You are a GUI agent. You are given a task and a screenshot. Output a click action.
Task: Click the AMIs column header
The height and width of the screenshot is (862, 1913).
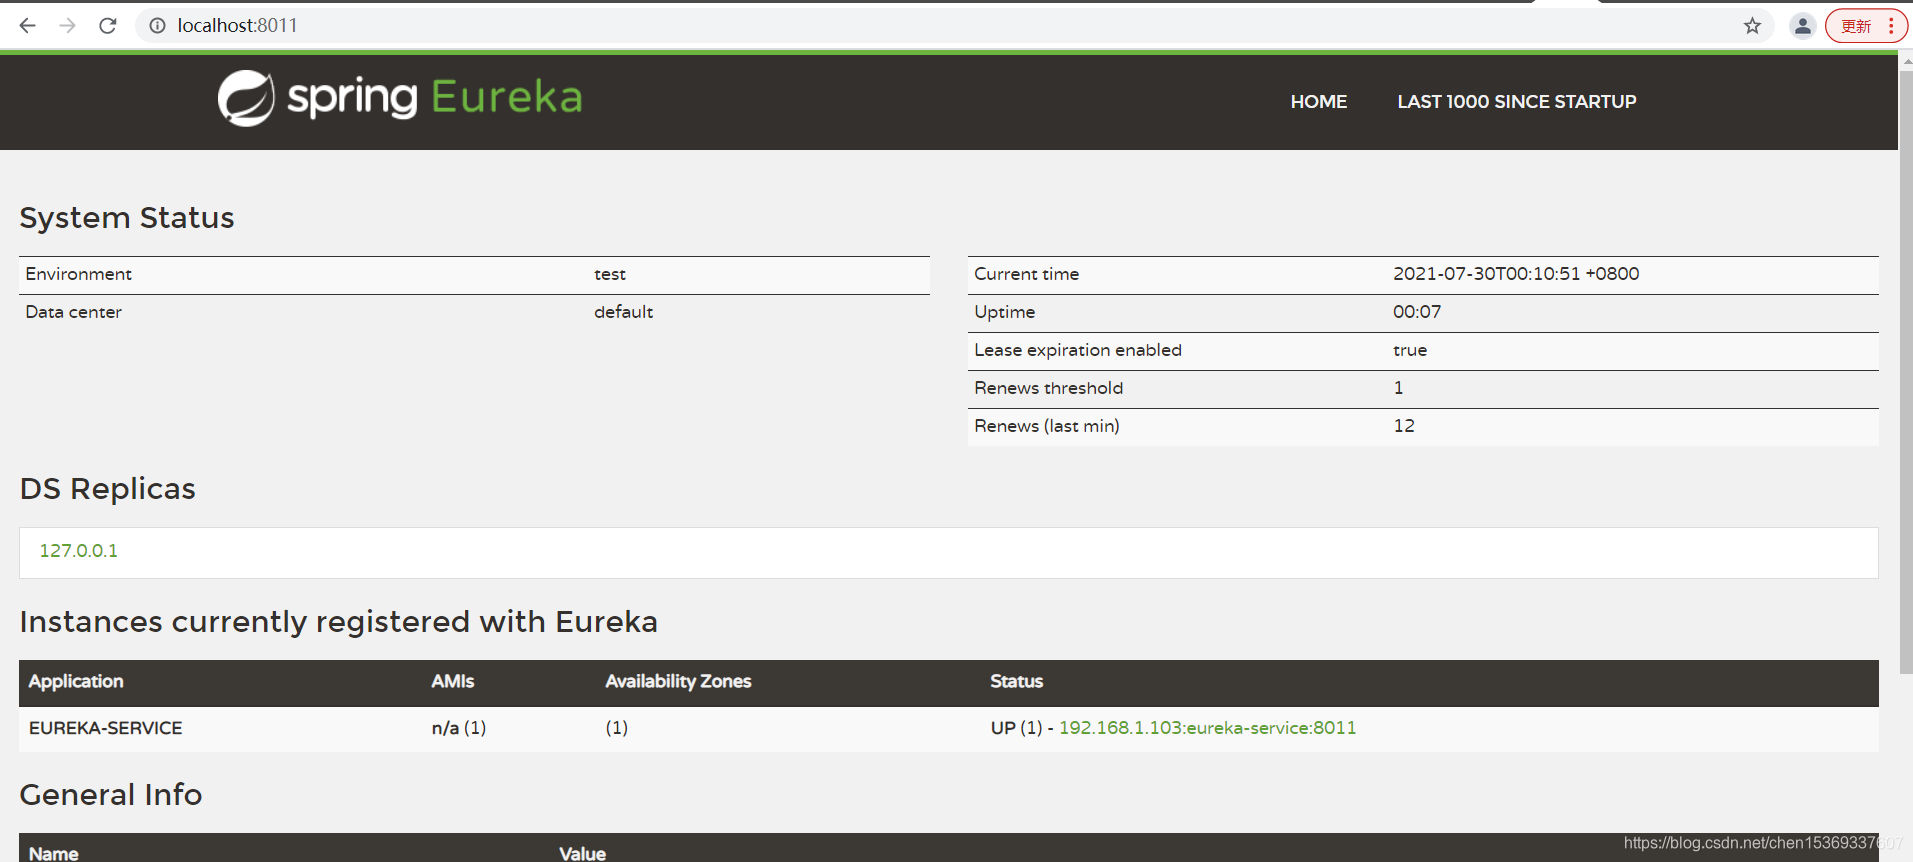point(452,681)
